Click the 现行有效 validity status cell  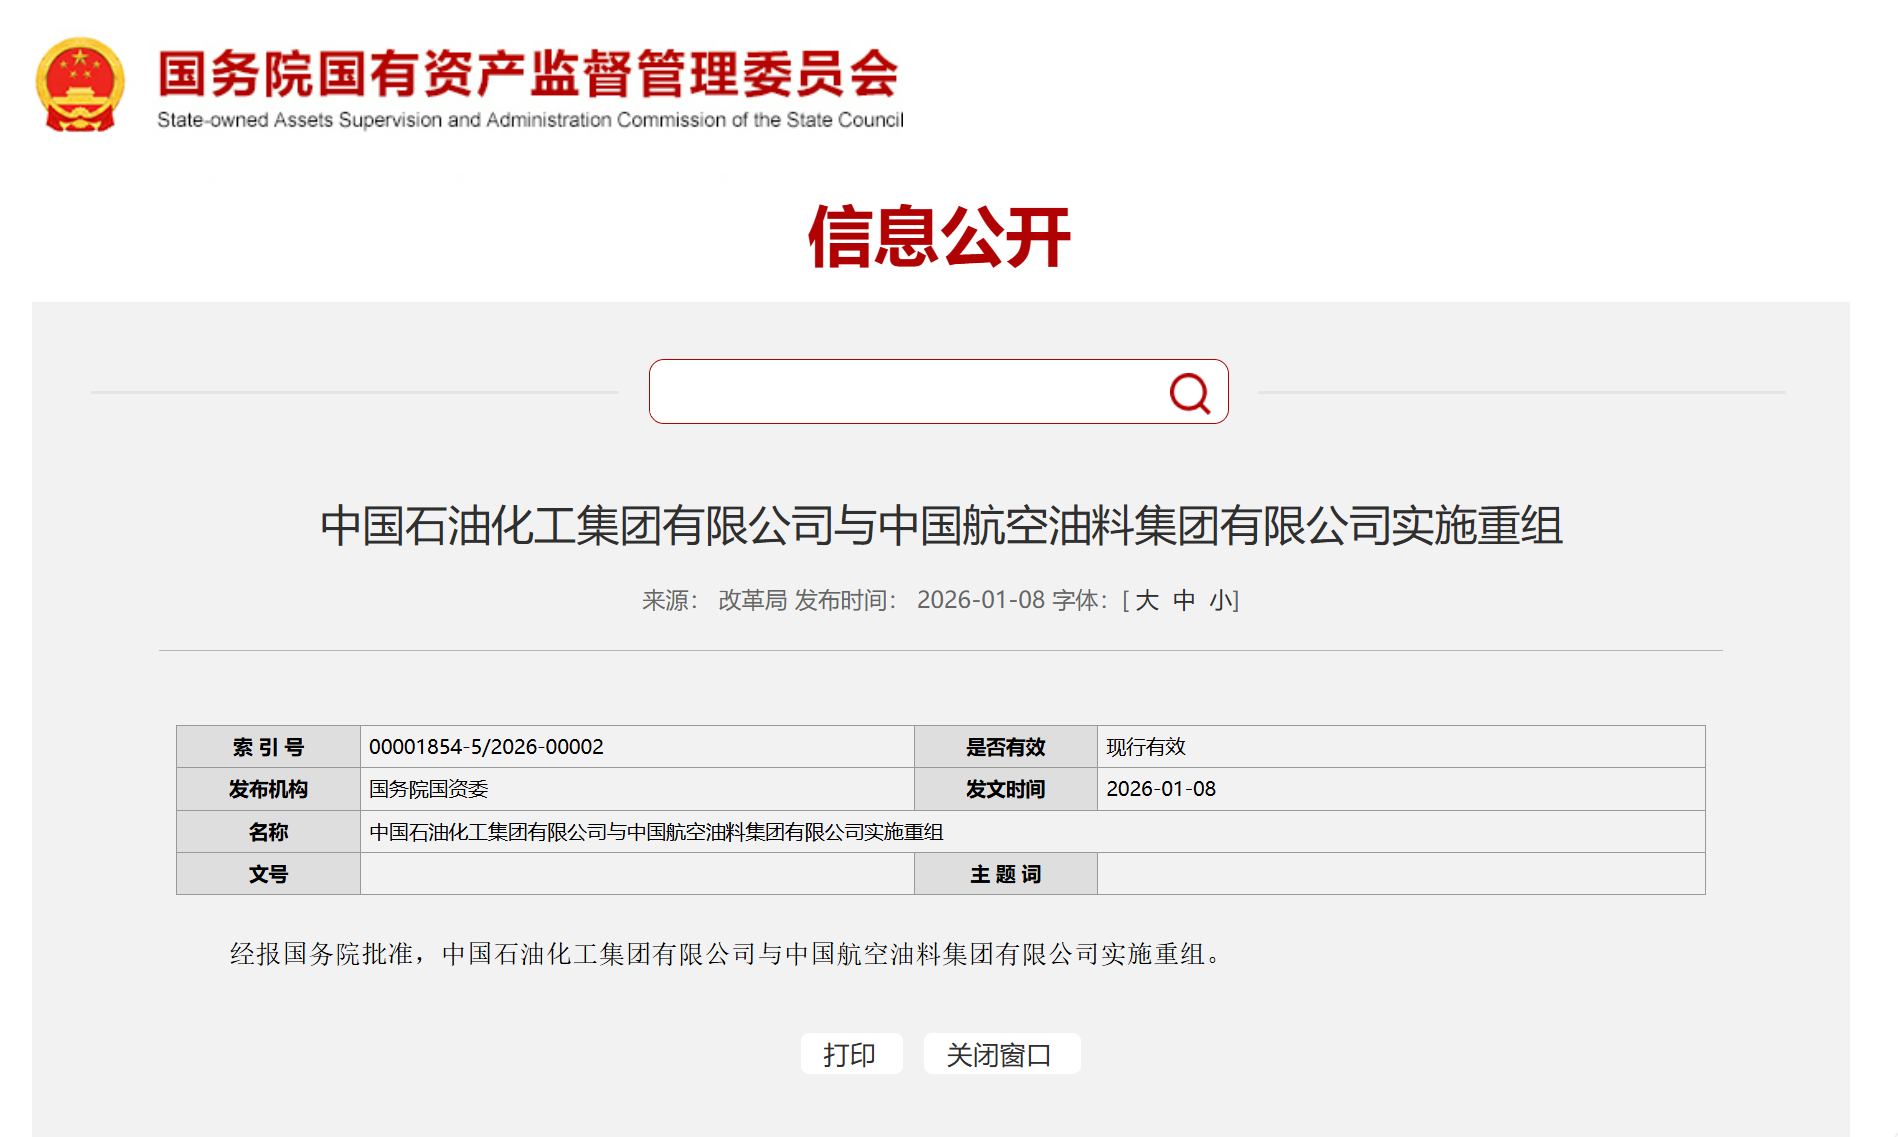(1146, 747)
